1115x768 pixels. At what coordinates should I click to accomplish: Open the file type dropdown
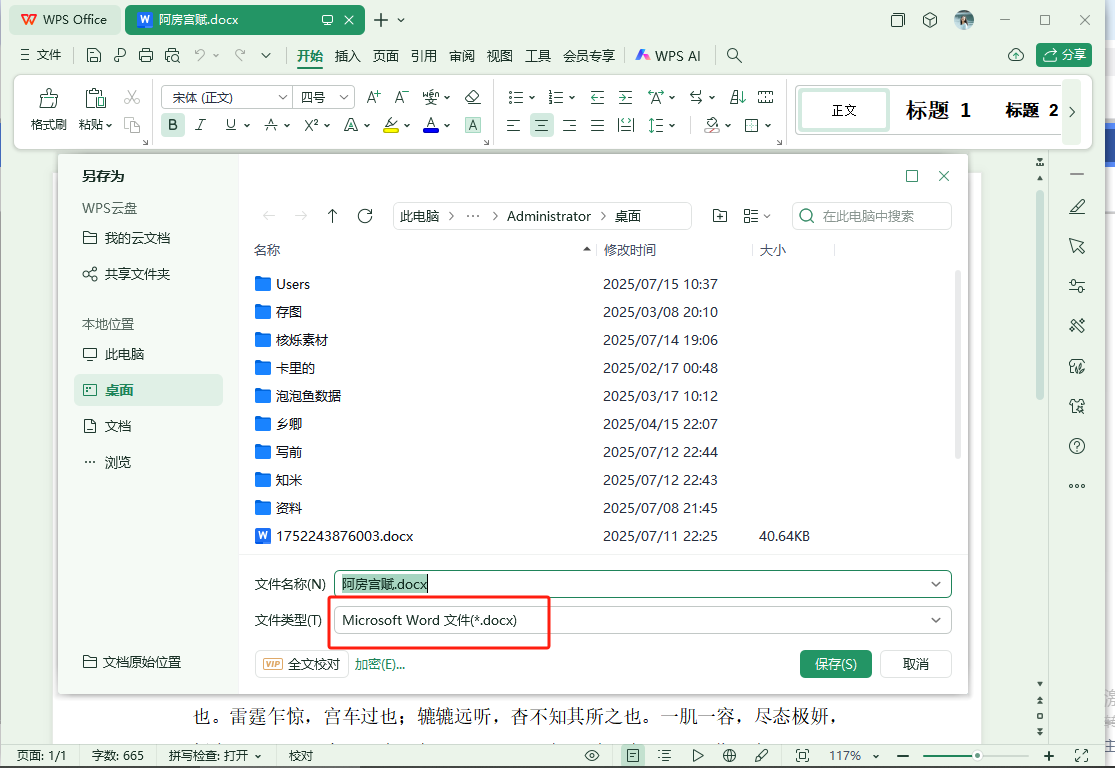click(x=936, y=620)
